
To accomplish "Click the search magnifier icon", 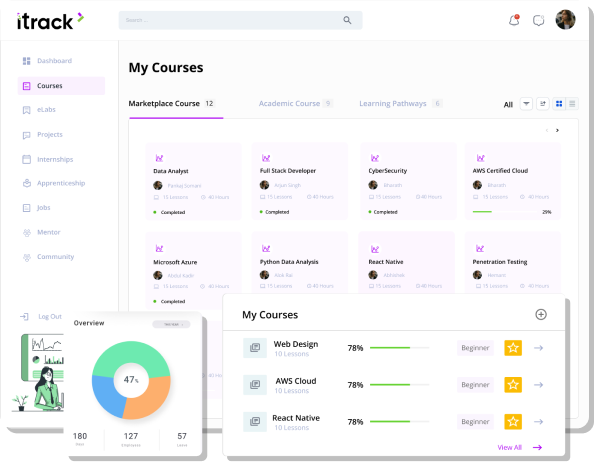I will [347, 20].
